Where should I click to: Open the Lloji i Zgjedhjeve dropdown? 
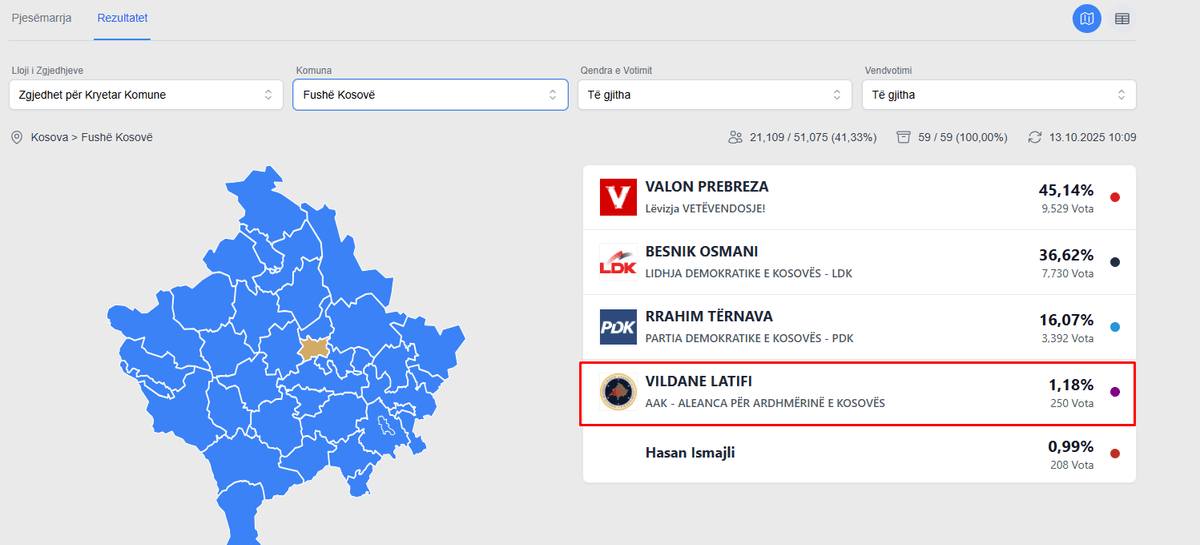pyautogui.click(x=146, y=95)
